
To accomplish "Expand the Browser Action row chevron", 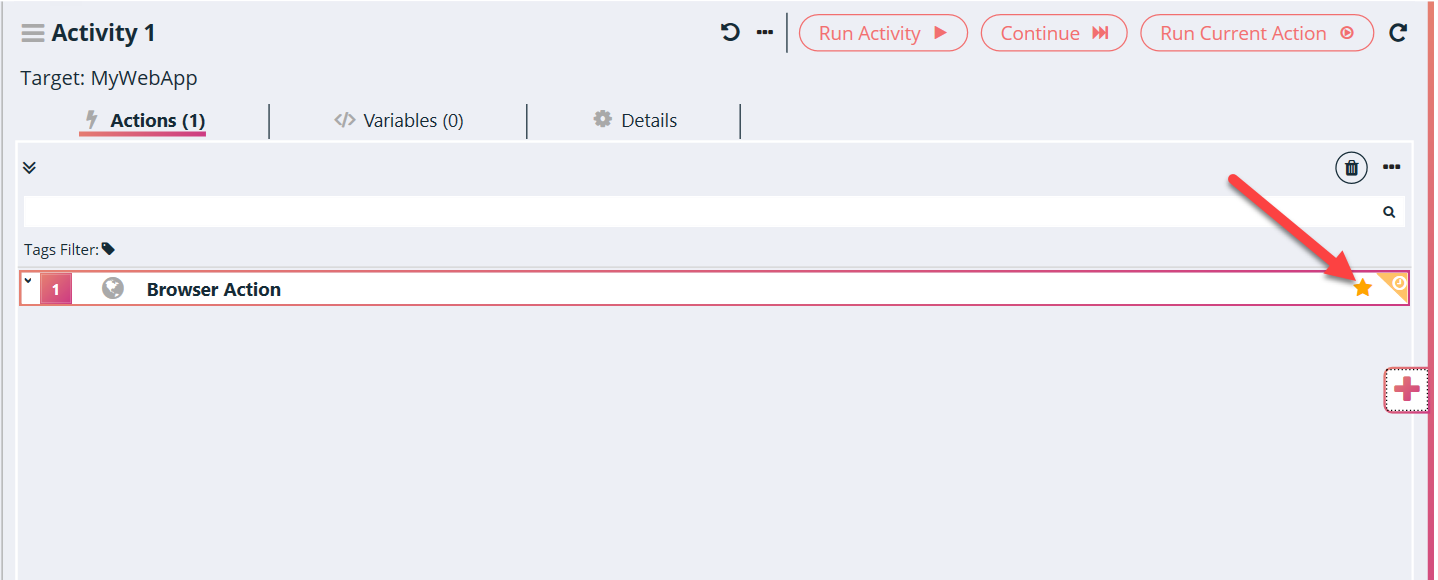I will pos(28,281).
